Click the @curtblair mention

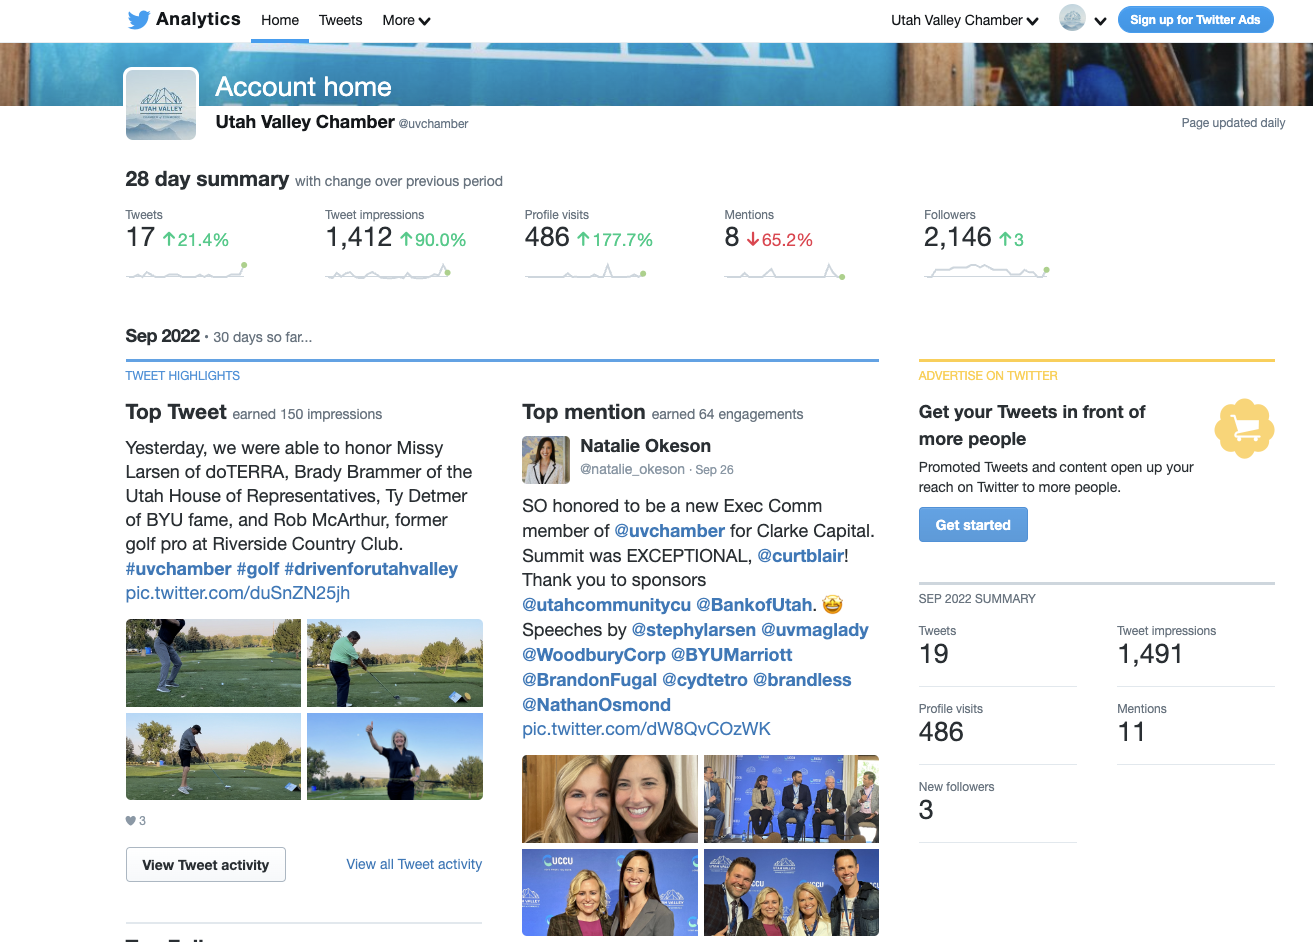coord(800,556)
